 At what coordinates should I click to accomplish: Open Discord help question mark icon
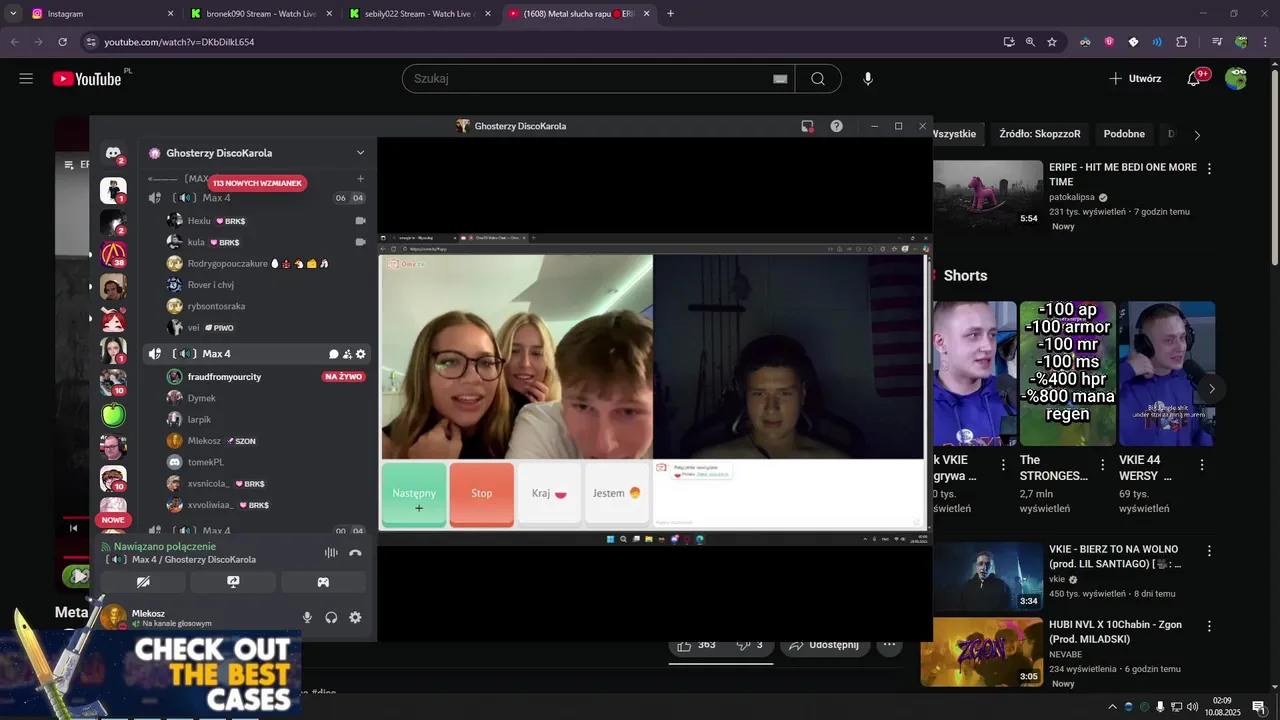pos(837,126)
